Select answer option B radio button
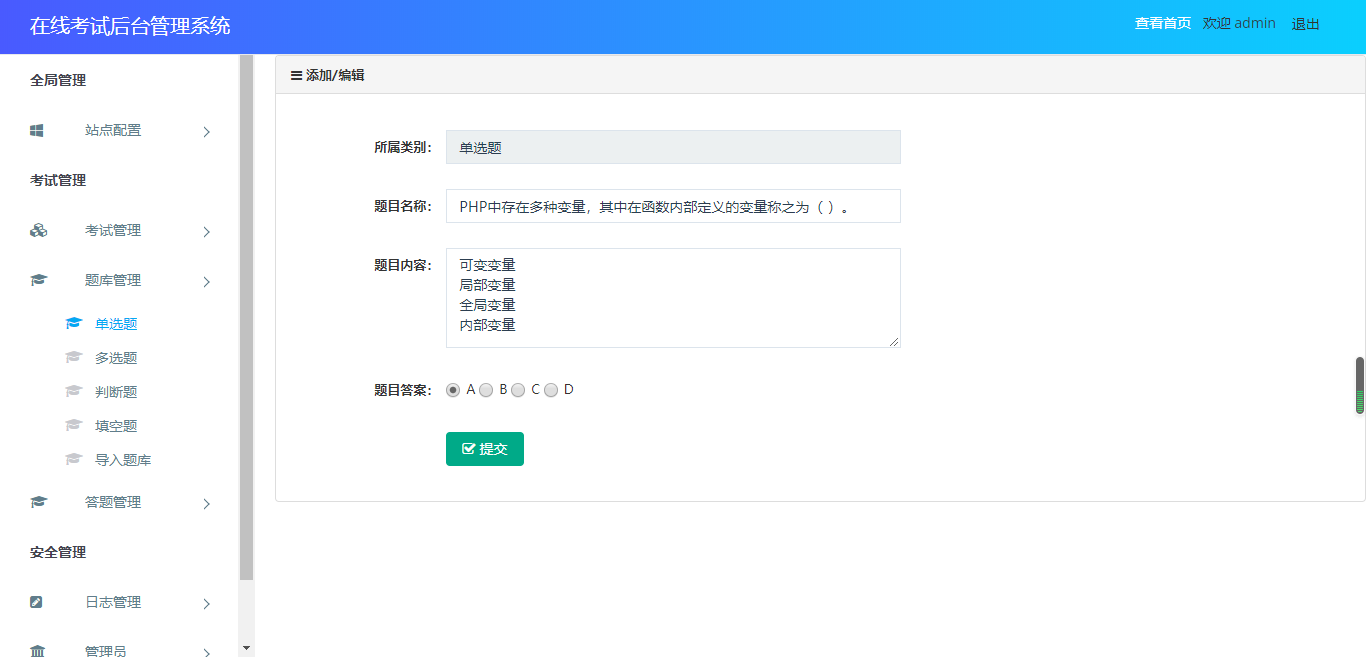 (x=486, y=390)
